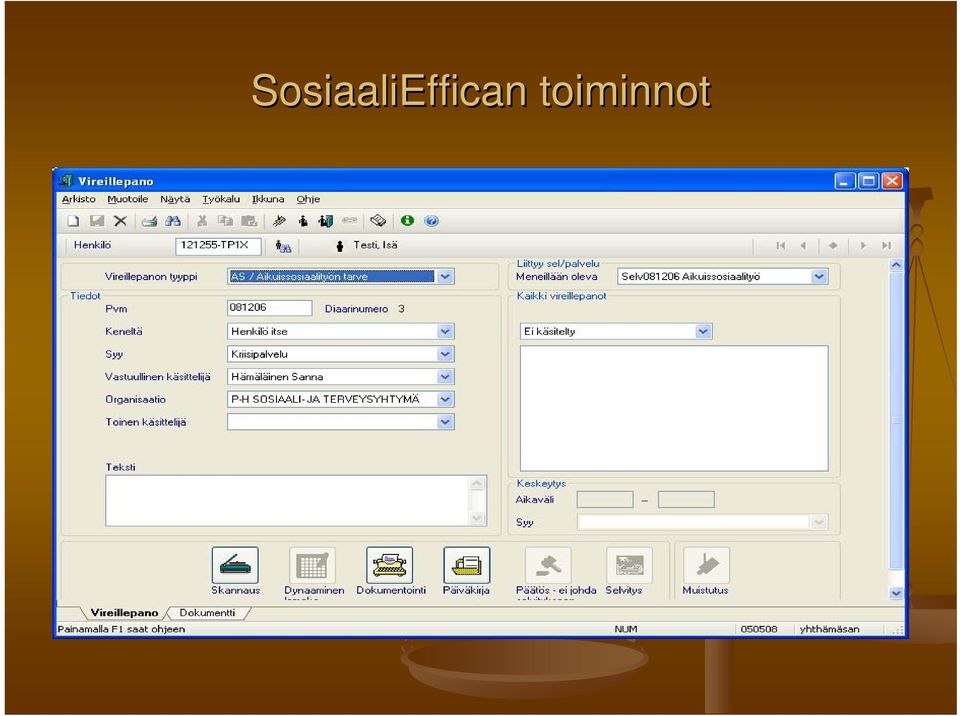Expand the Keneltä dropdown
Screen dimensions: 960x716
(x=446, y=331)
